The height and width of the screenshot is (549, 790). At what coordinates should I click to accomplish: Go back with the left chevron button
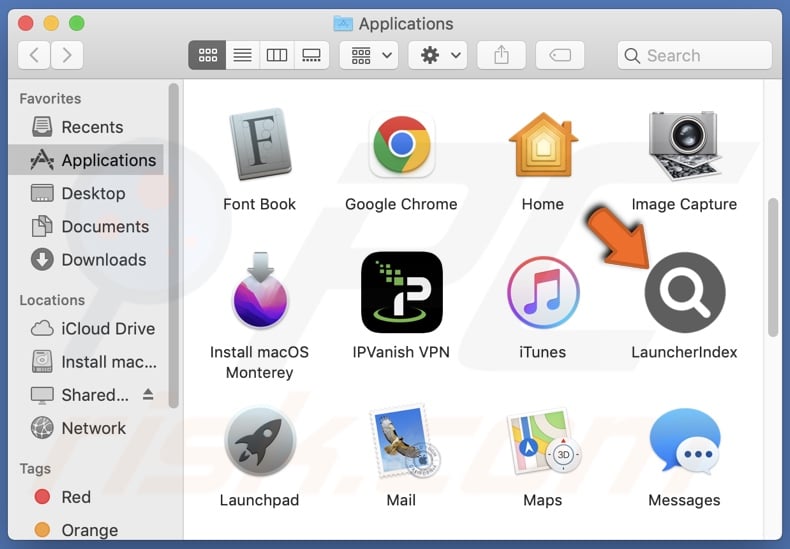[x=34, y=55]
